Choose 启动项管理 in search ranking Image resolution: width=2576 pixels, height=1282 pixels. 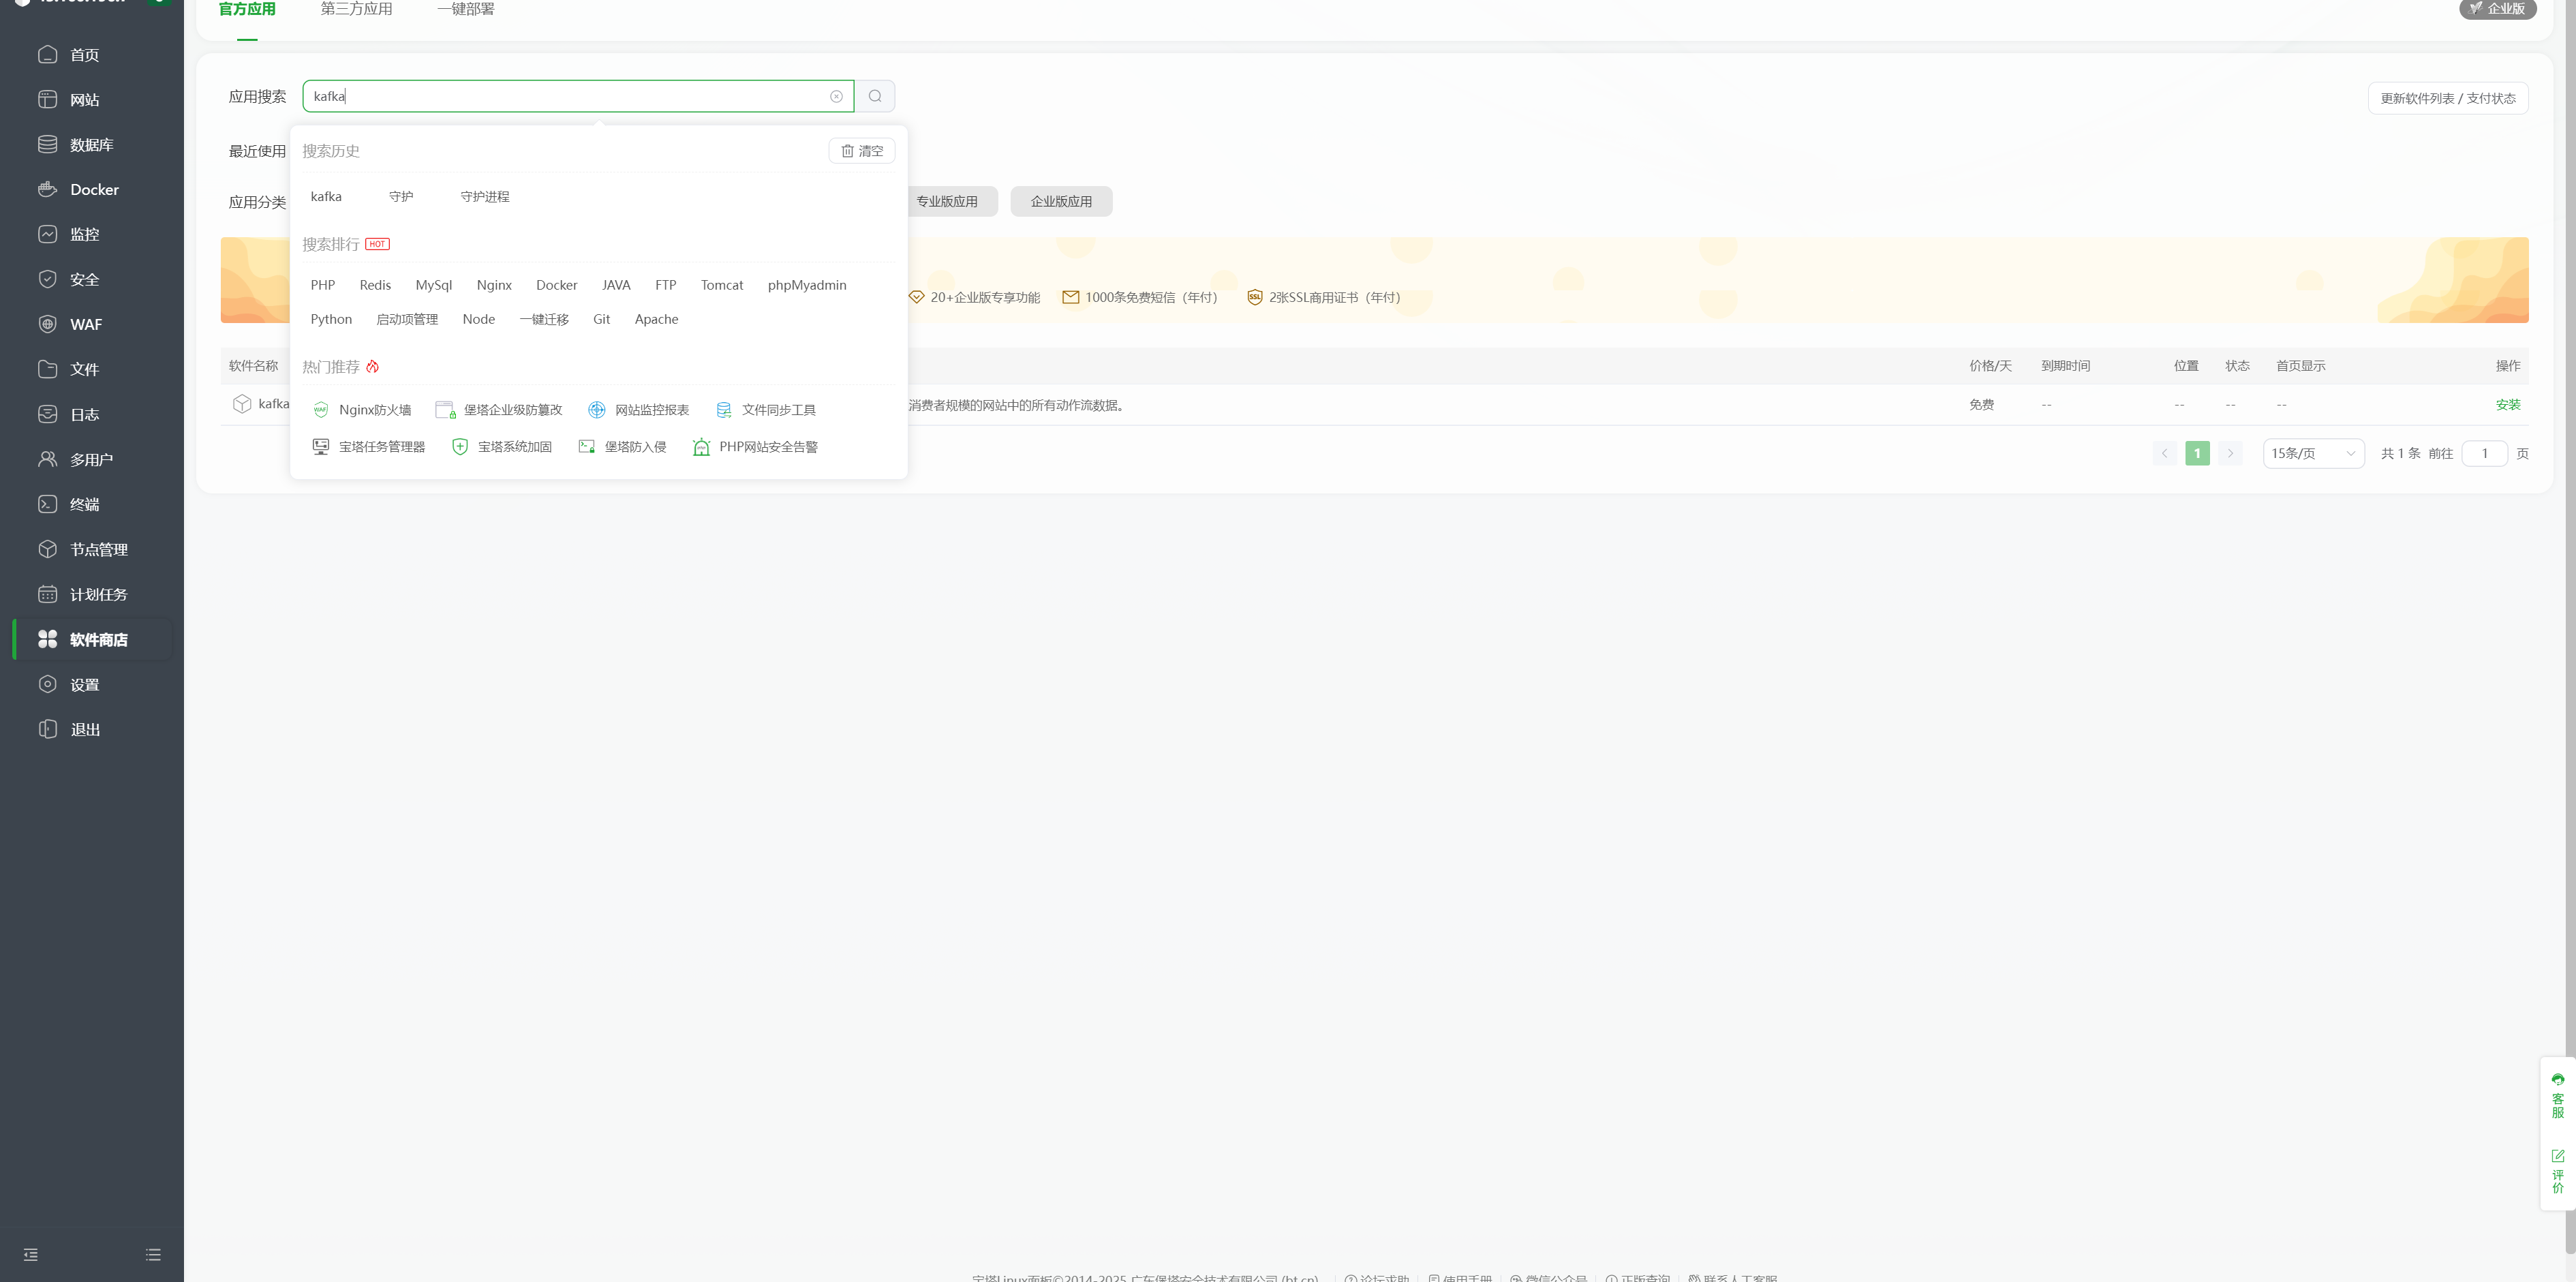point(407,319)
